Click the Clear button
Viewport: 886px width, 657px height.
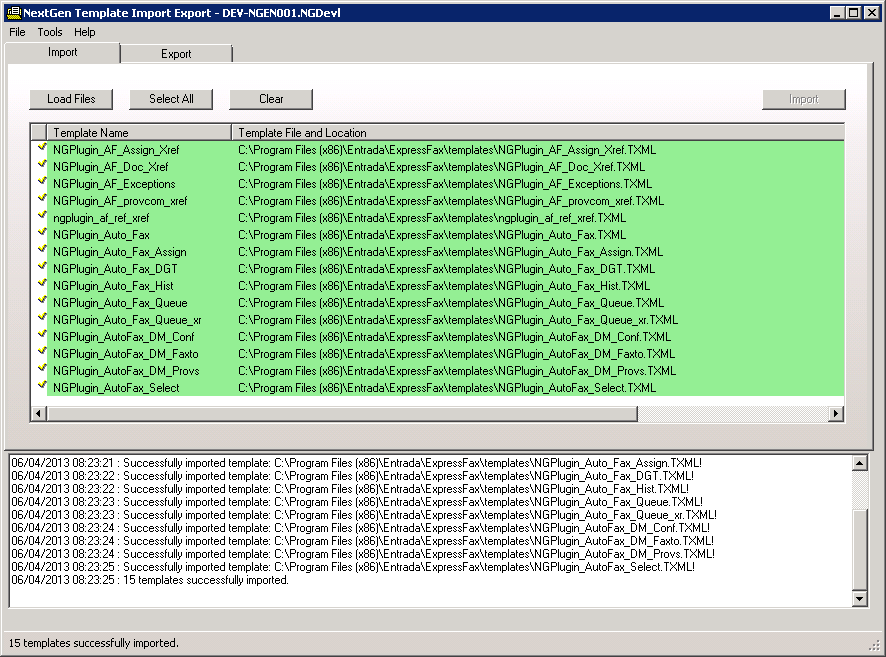coord(271,99)
